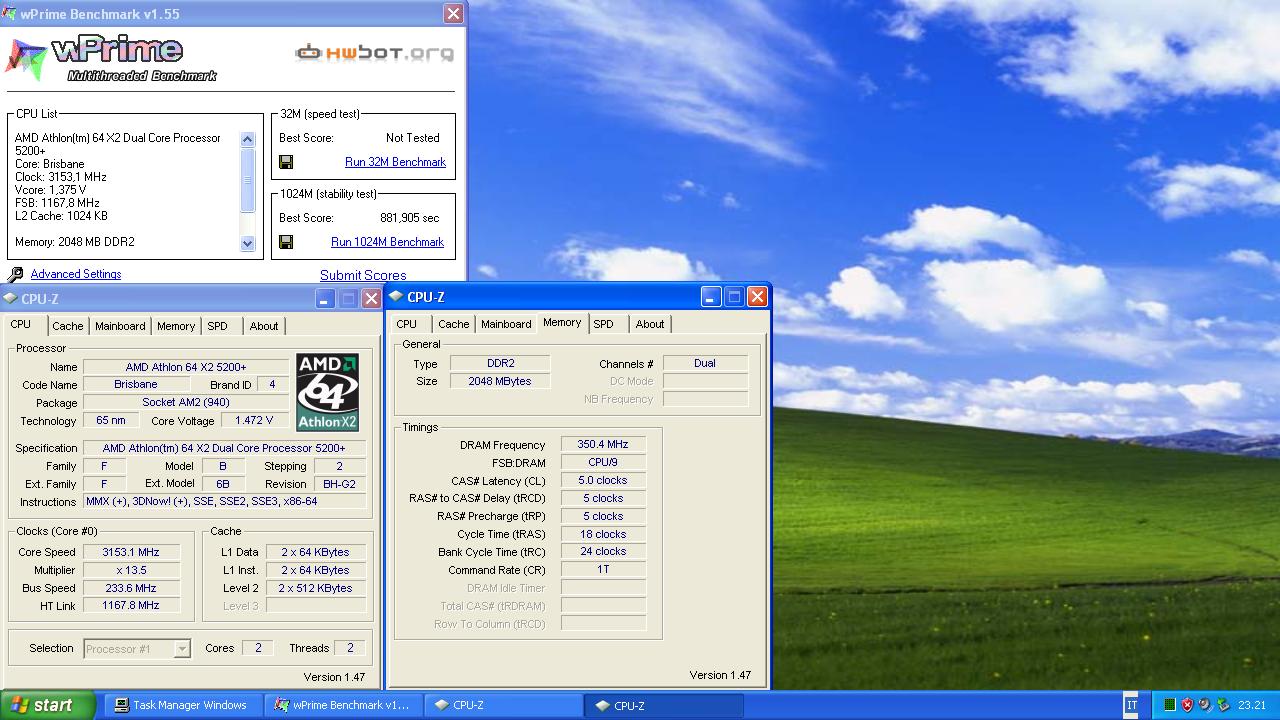Click the Package field Socket AM2 (940)

click(186, 402)
